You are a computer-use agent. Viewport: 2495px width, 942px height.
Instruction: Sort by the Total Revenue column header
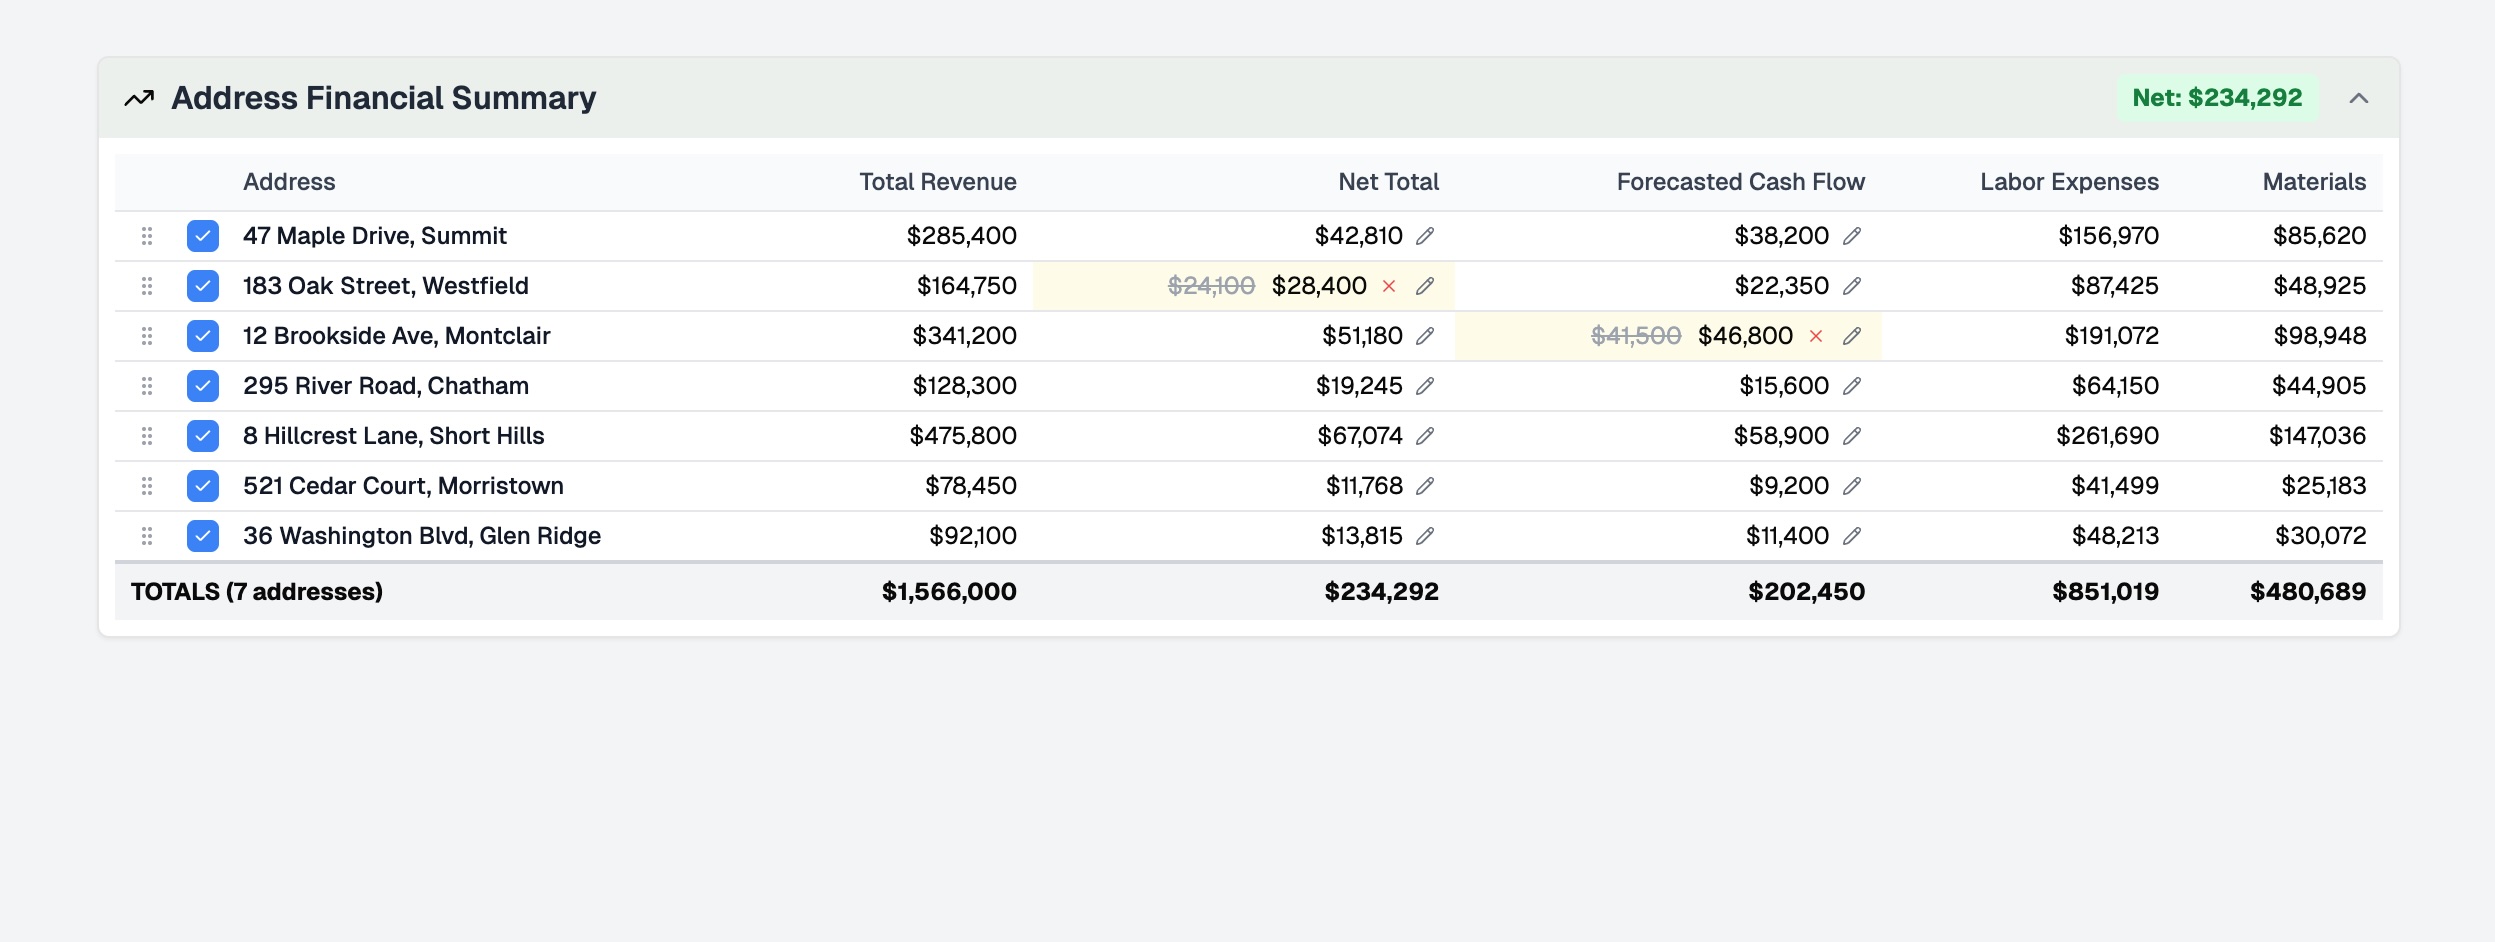938,181
